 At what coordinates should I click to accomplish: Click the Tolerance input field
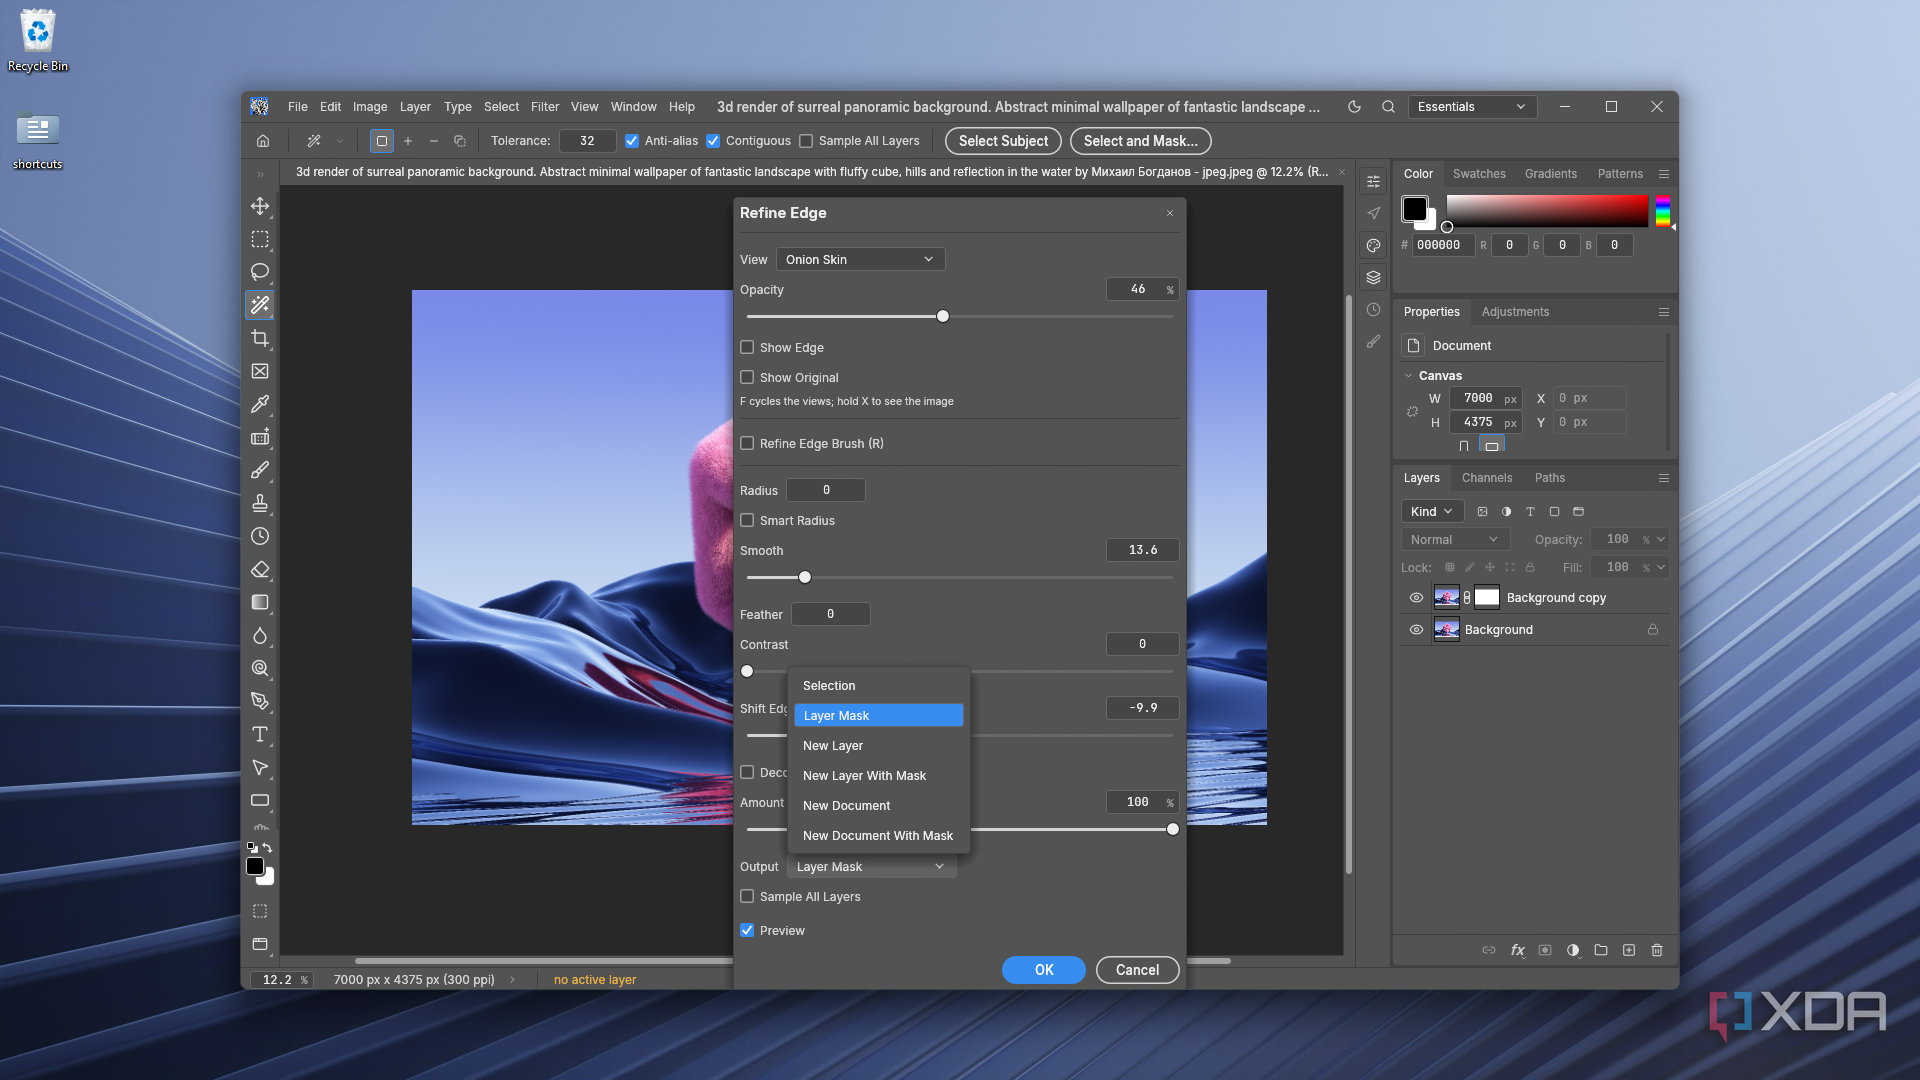(587, 141)
